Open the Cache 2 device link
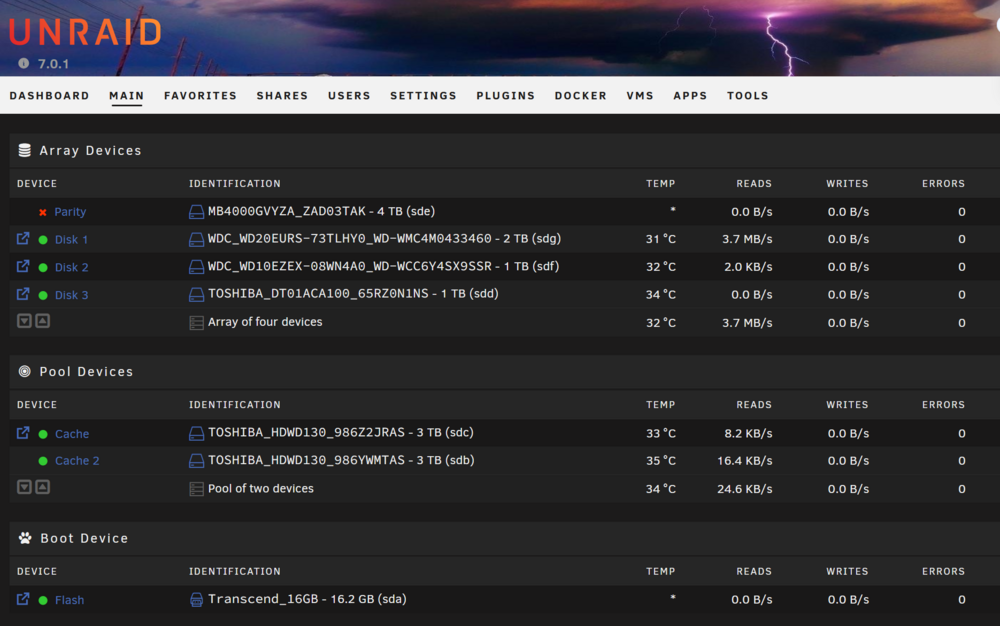This screenshot has height=626, width=1000. (x=77, y=461)
